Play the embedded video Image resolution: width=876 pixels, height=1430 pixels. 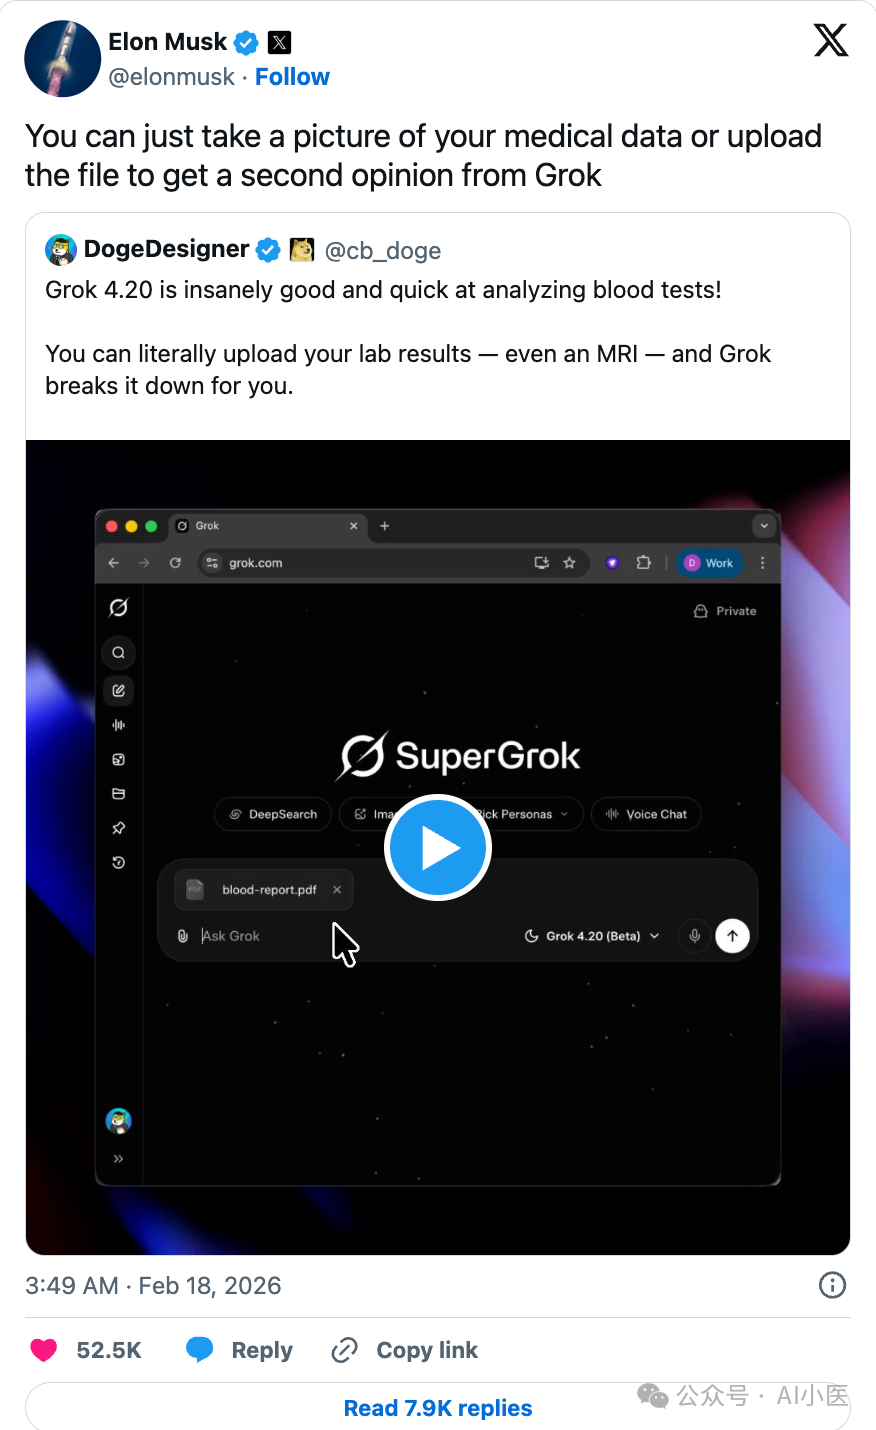438,847
